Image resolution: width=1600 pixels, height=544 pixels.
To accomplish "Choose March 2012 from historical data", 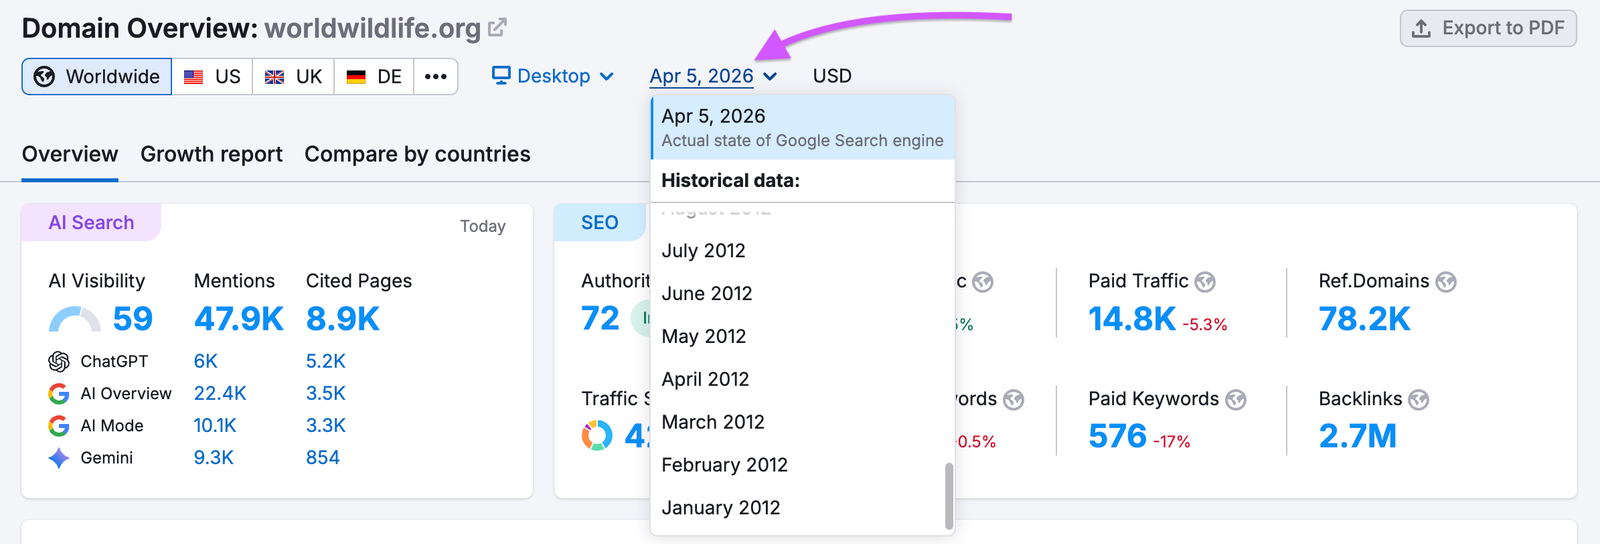I will click(713, 422).
